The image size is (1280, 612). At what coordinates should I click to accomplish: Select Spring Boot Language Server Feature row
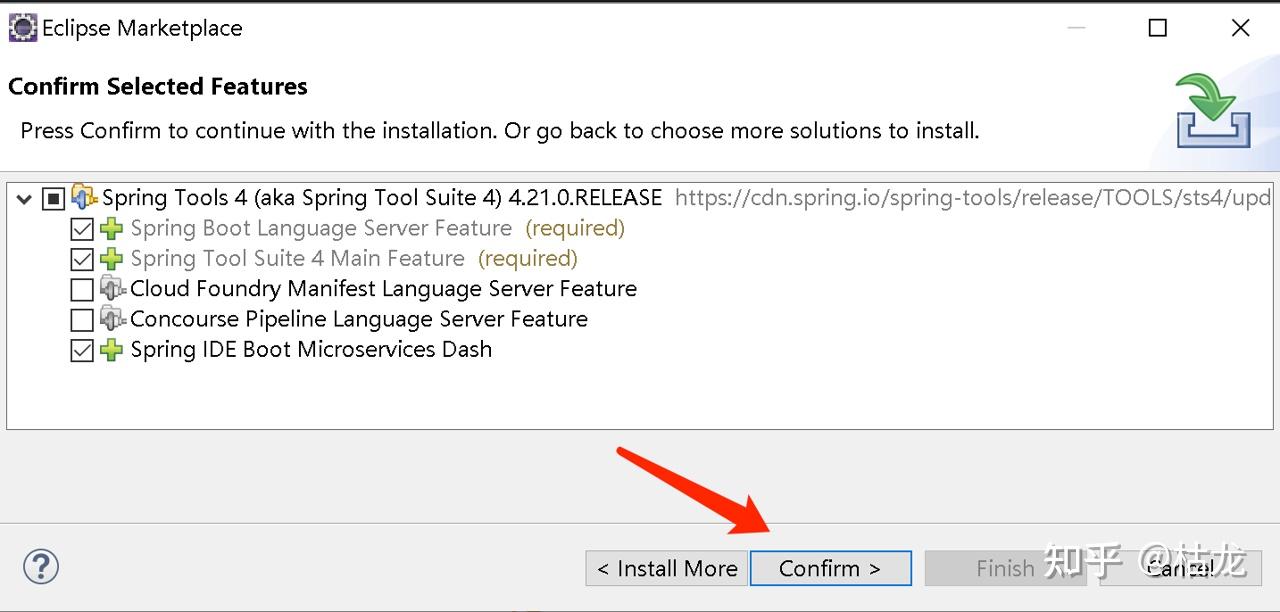pos(320,229)
